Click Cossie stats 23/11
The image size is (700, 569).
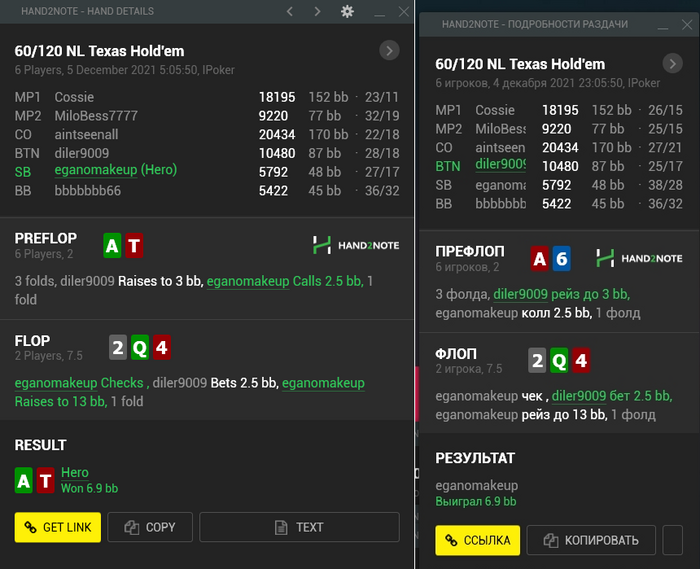point(382,97)
